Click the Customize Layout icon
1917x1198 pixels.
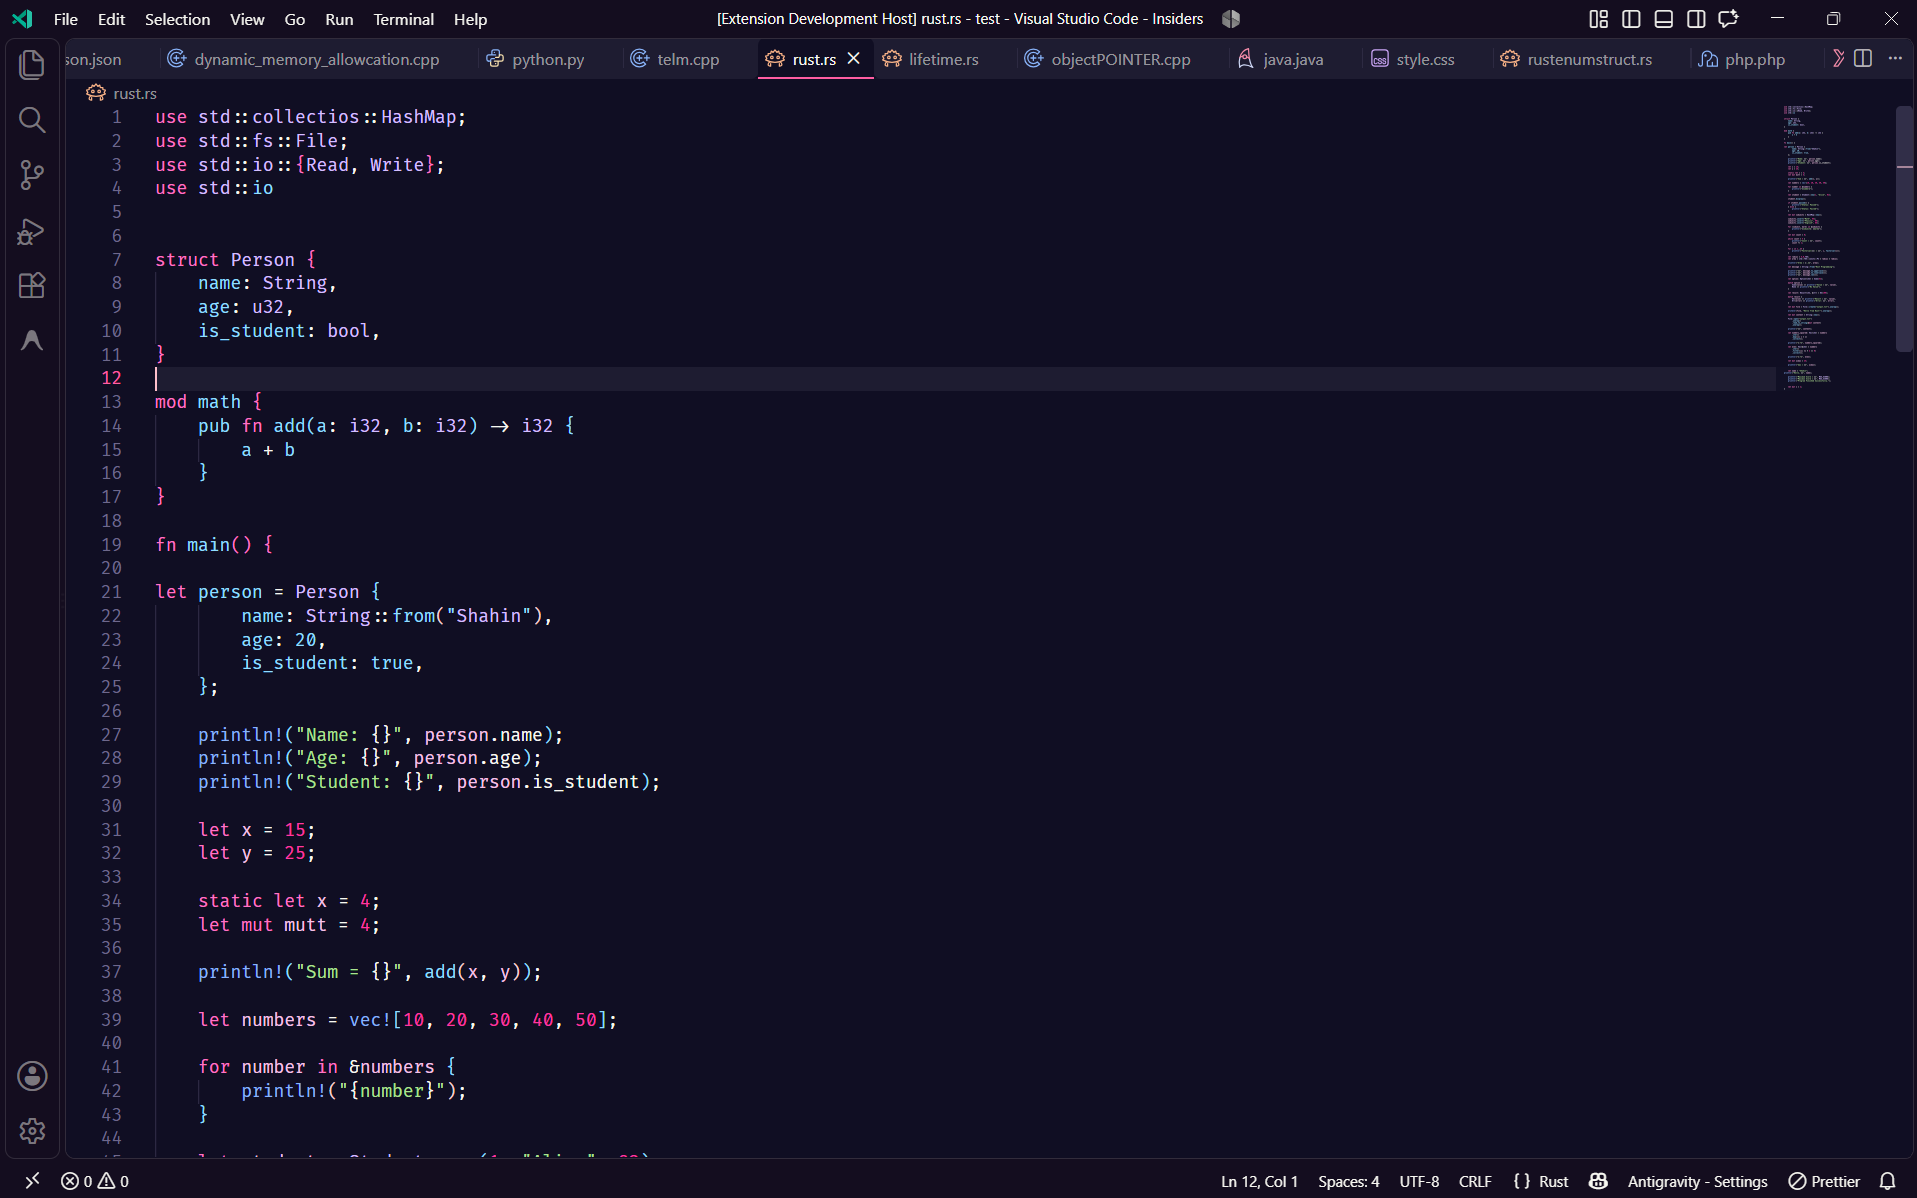coord(1598,19)
